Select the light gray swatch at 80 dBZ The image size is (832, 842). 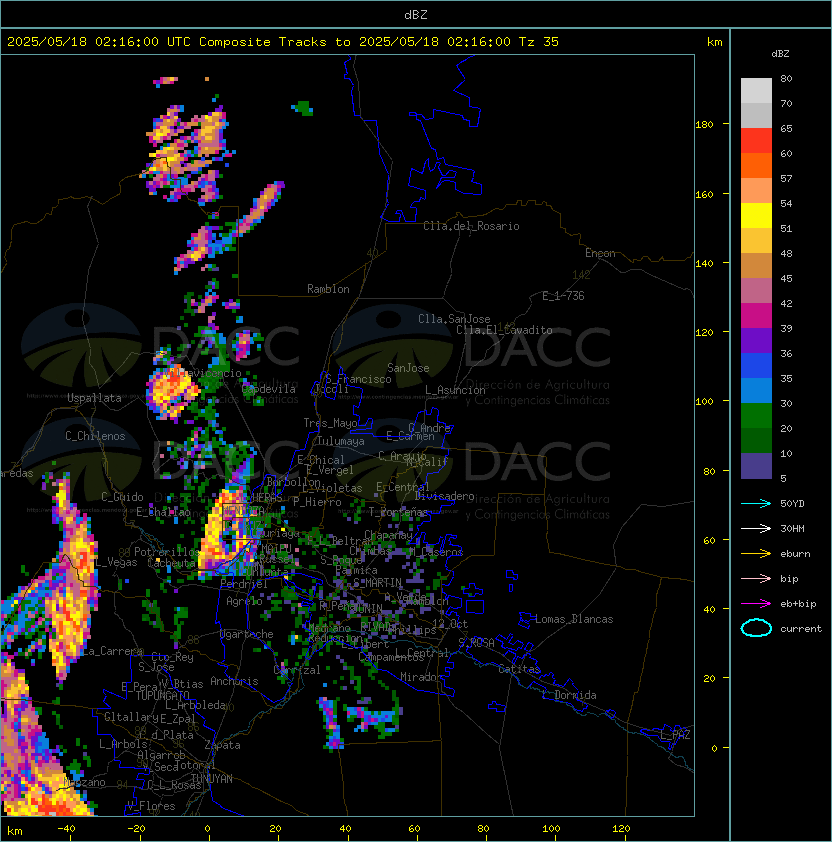(756, 90)
